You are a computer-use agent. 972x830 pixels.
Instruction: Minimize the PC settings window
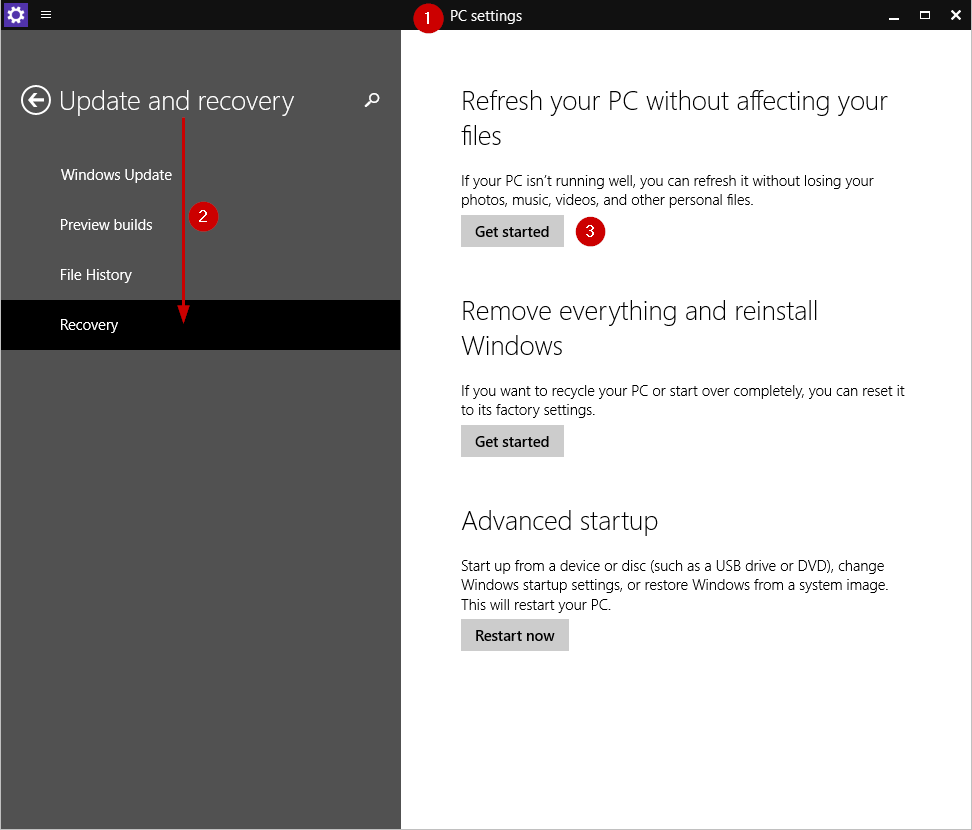pyautogui.click(x=893, y=15)
